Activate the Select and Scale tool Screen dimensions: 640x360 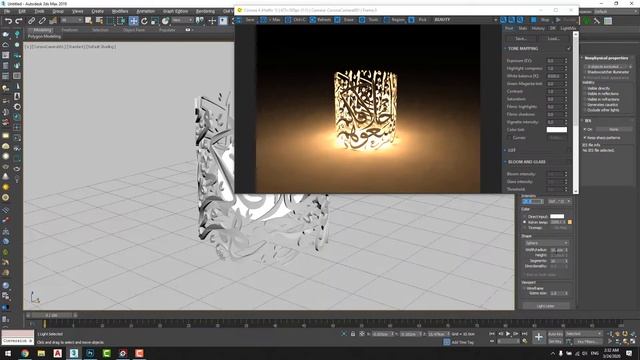point(154,20)
